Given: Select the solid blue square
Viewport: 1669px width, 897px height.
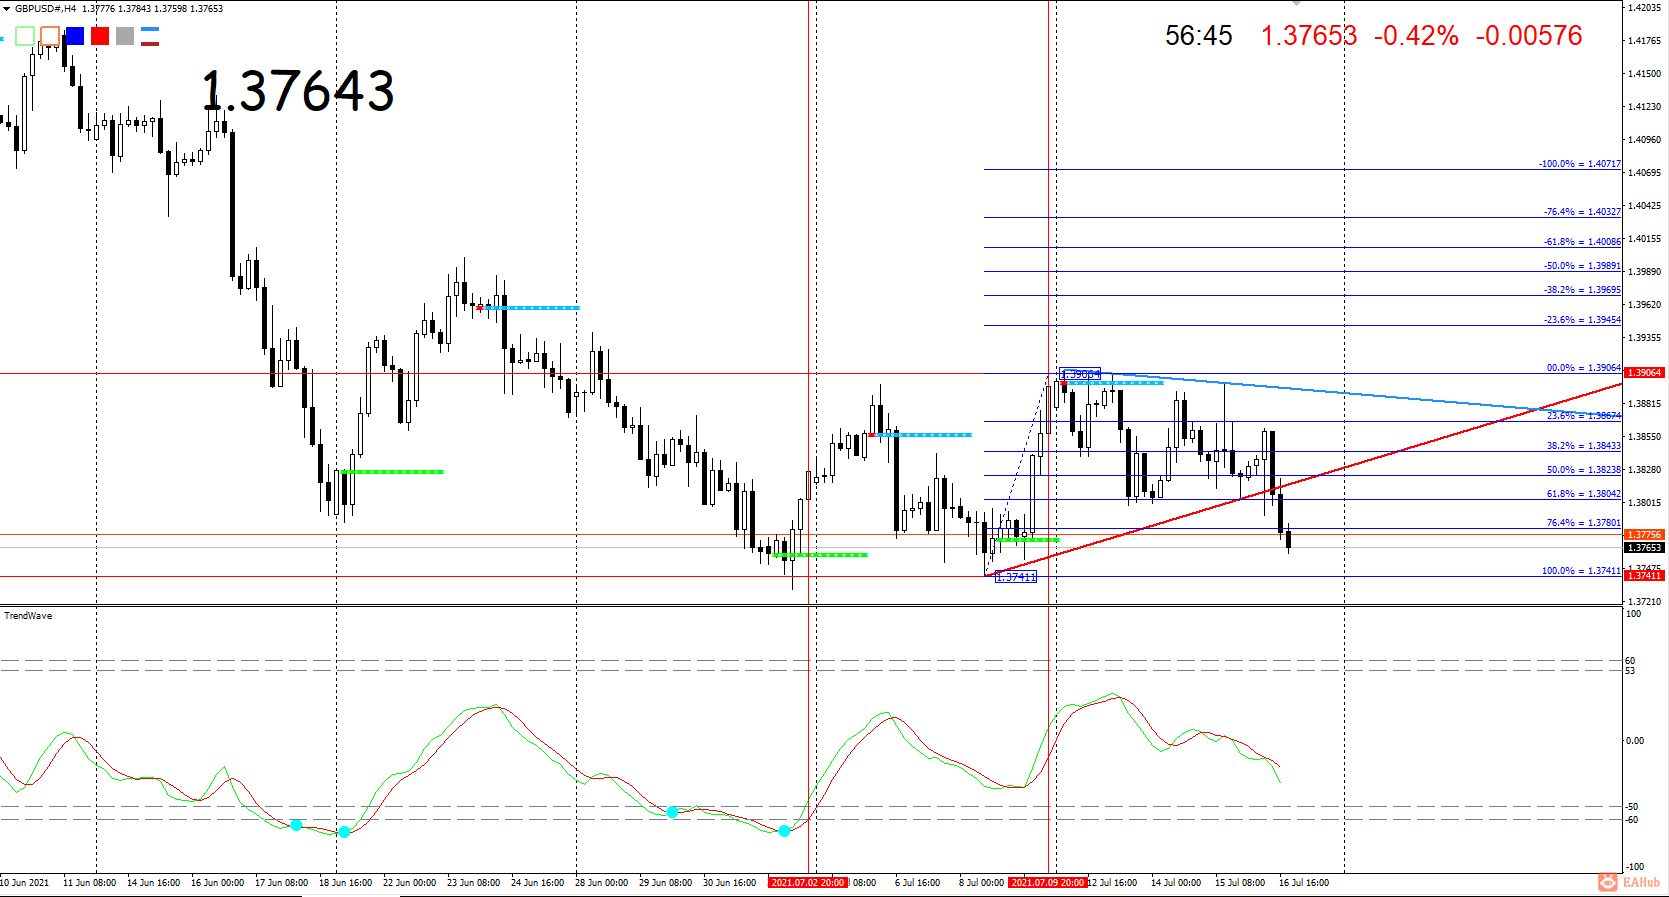Looking at the screenshot, I should pyautogui.click(x=75, y=37).
